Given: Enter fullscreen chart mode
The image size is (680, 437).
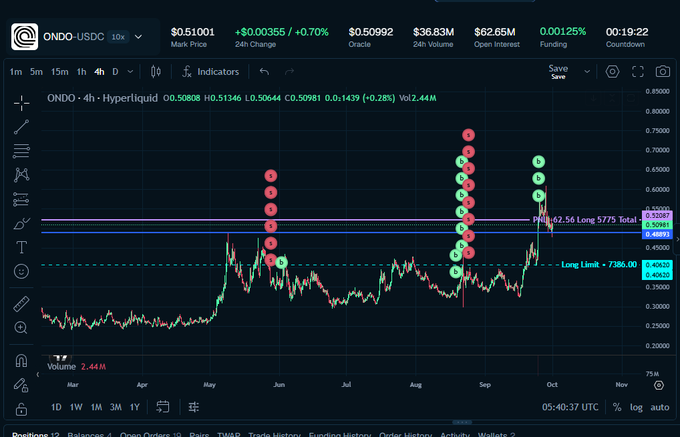Looking at the screenshot, I should (x=638, y=72).
